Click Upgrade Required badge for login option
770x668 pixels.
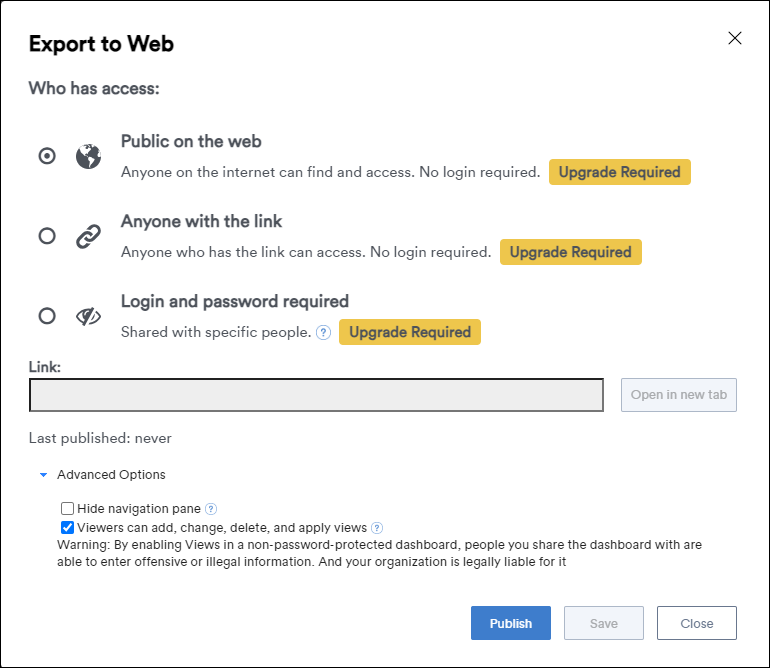(x=410, y=332)
